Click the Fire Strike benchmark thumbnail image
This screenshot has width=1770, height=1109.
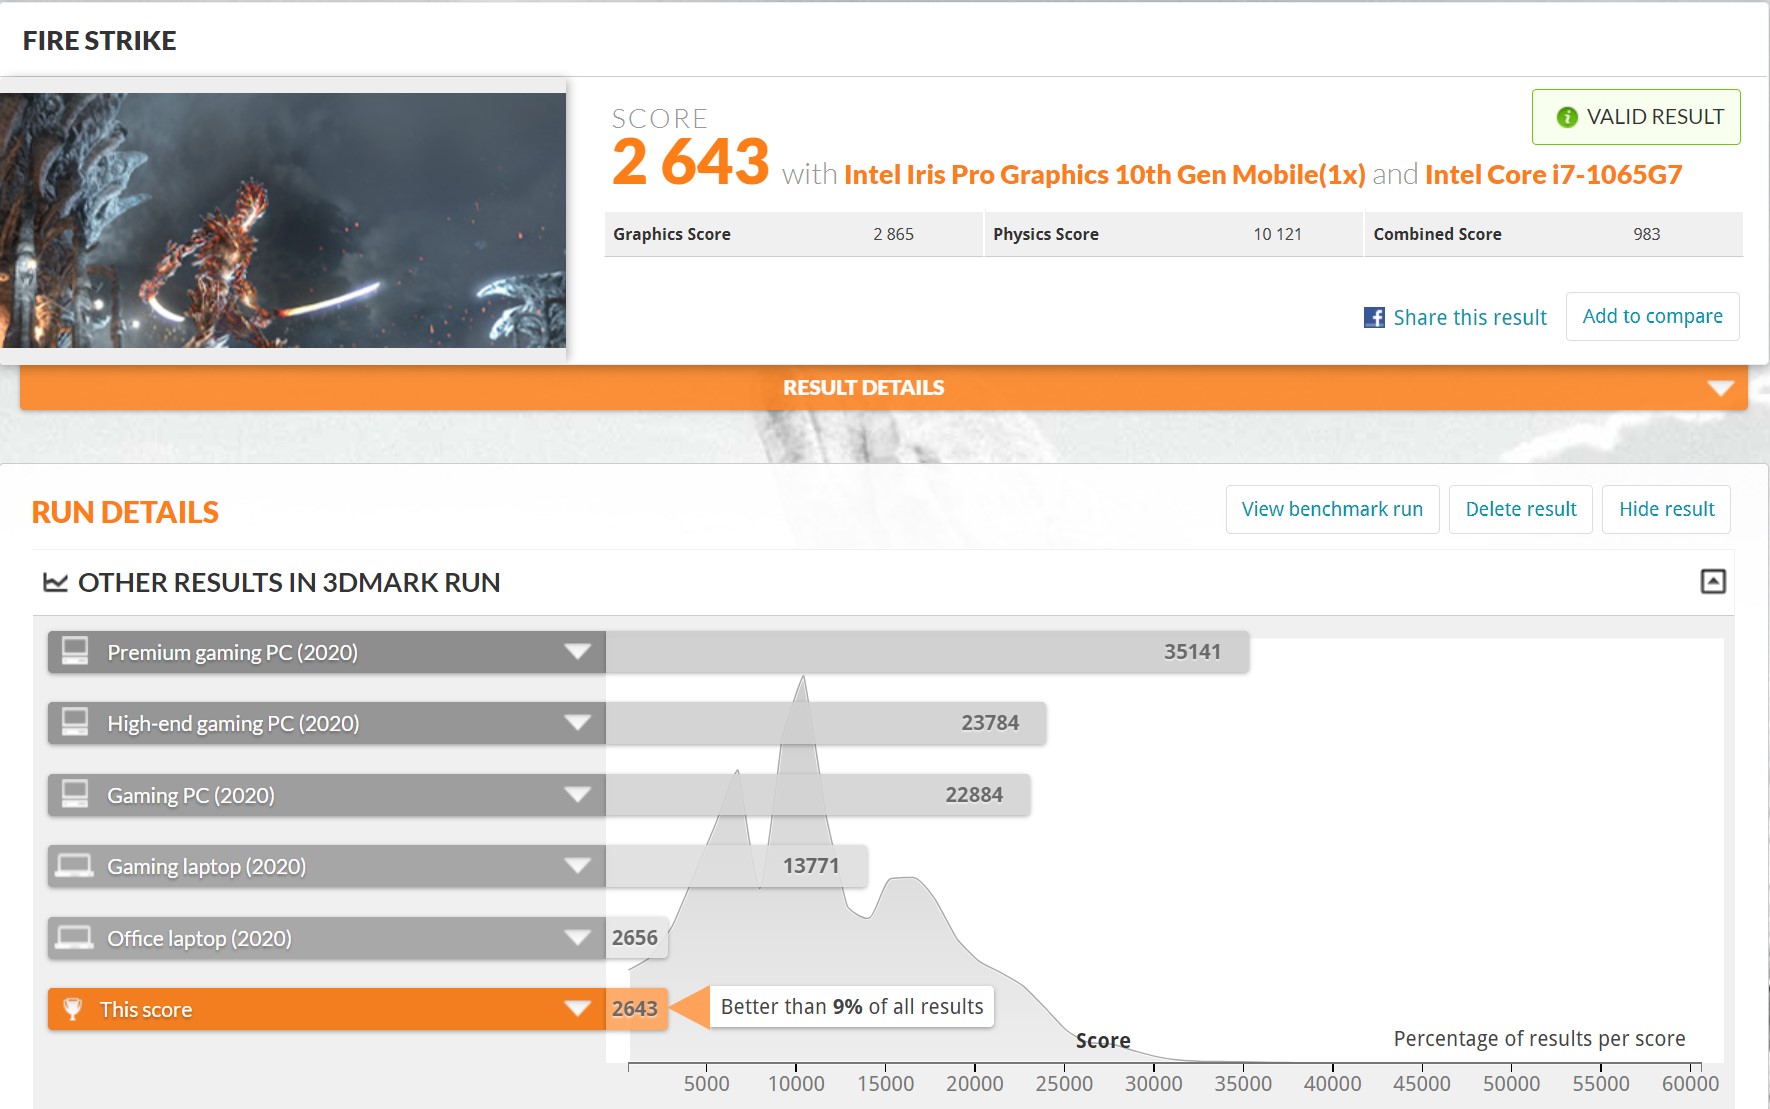[283, 220]
